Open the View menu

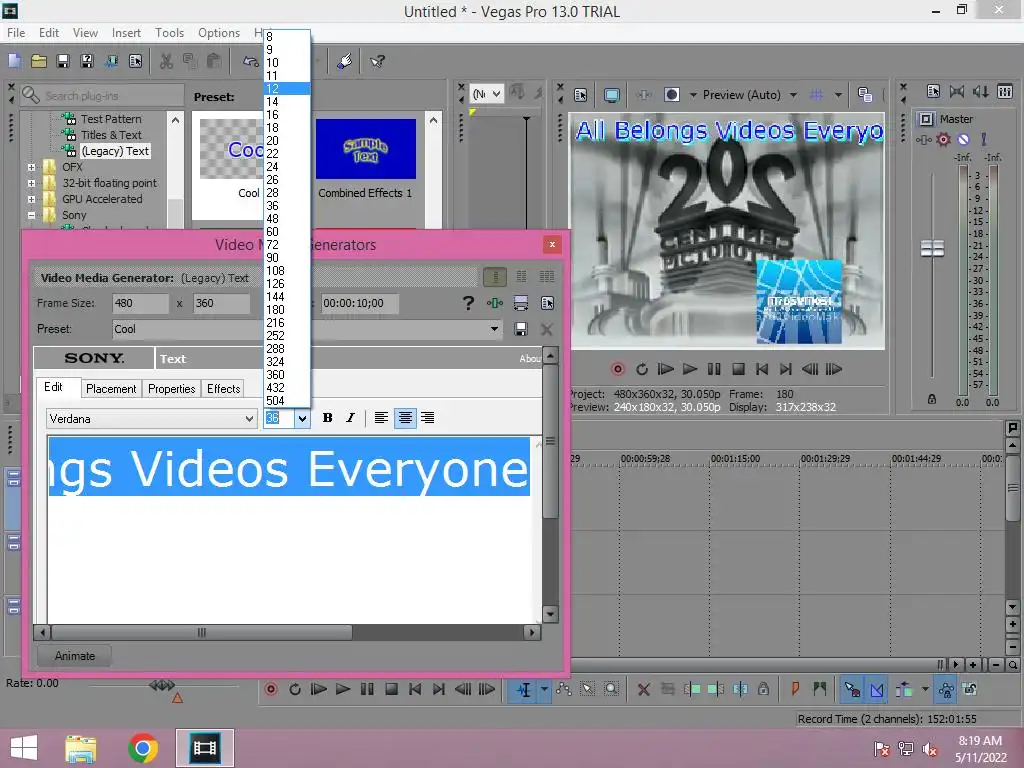85,33
